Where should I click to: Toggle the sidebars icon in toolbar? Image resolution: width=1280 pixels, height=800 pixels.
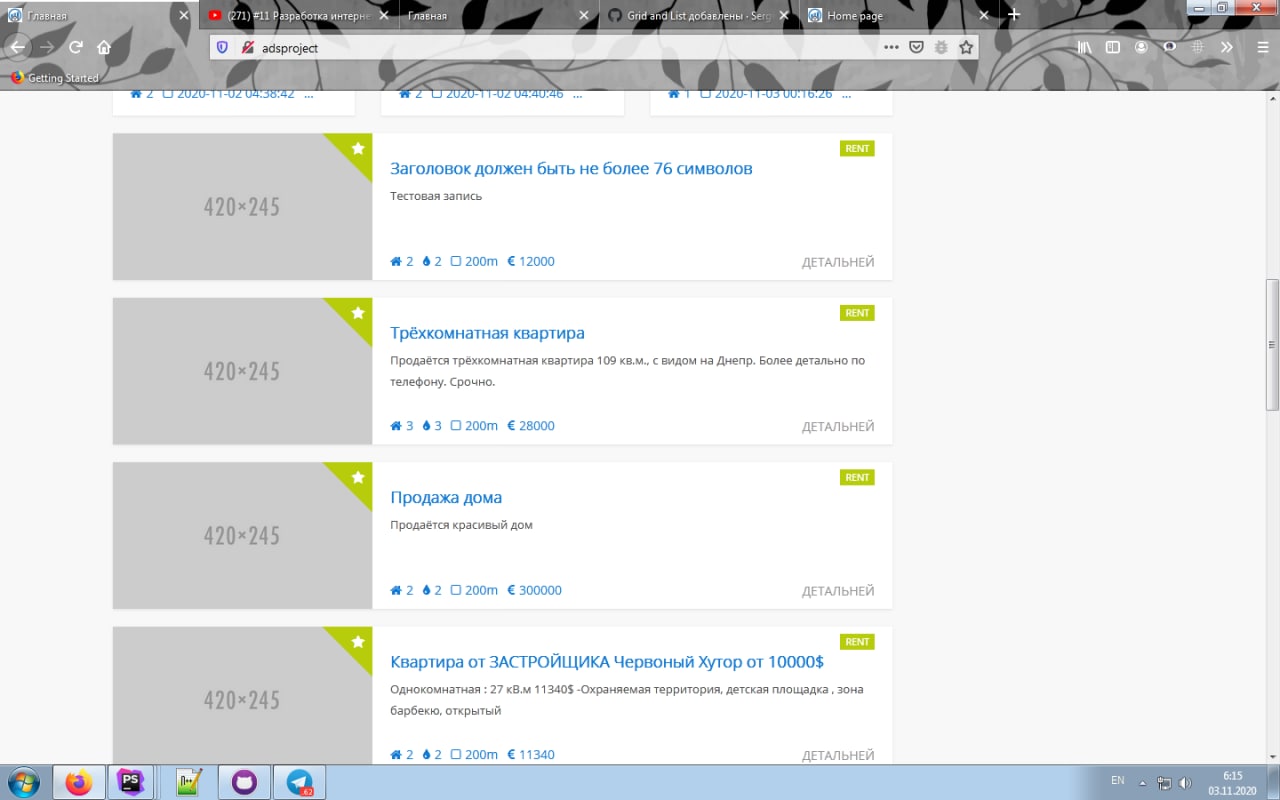click(1113, 47)
